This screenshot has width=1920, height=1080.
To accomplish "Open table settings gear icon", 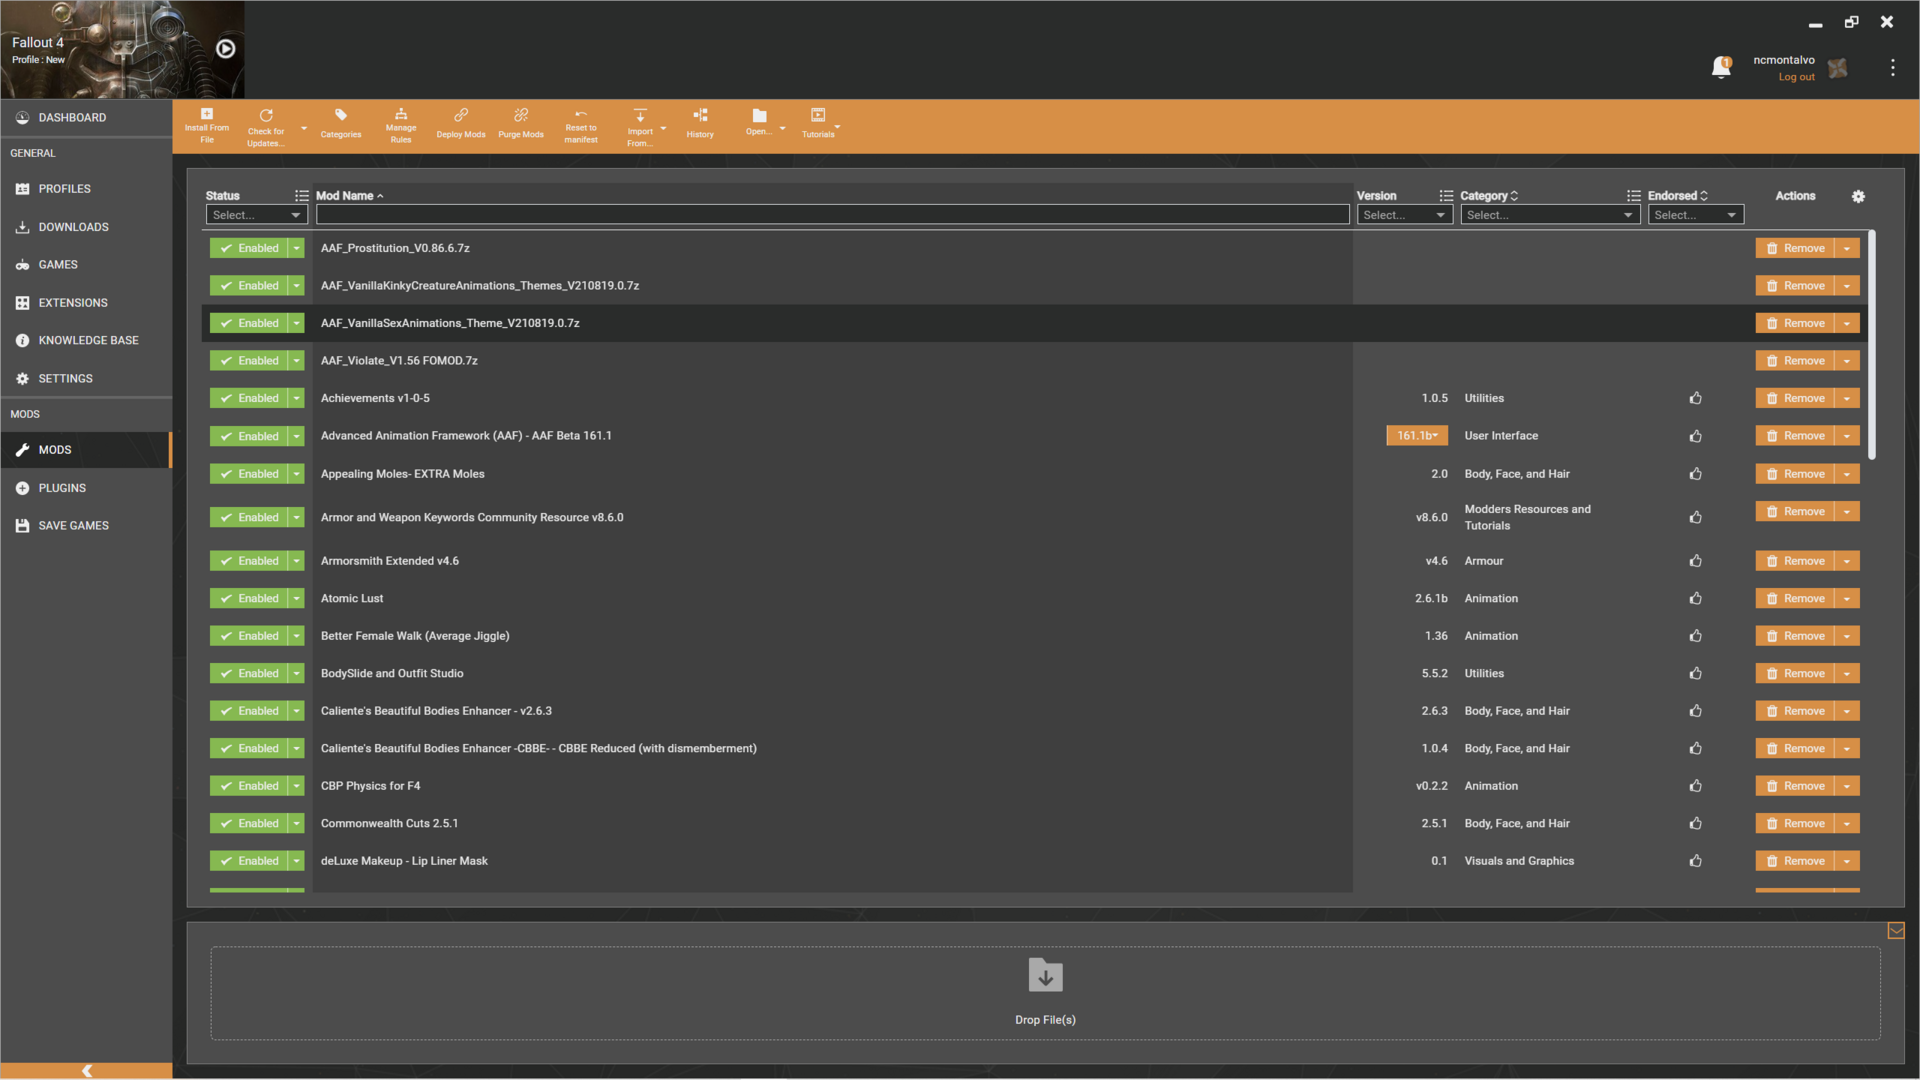I will pyautogui.click(x=1858, y=196).
